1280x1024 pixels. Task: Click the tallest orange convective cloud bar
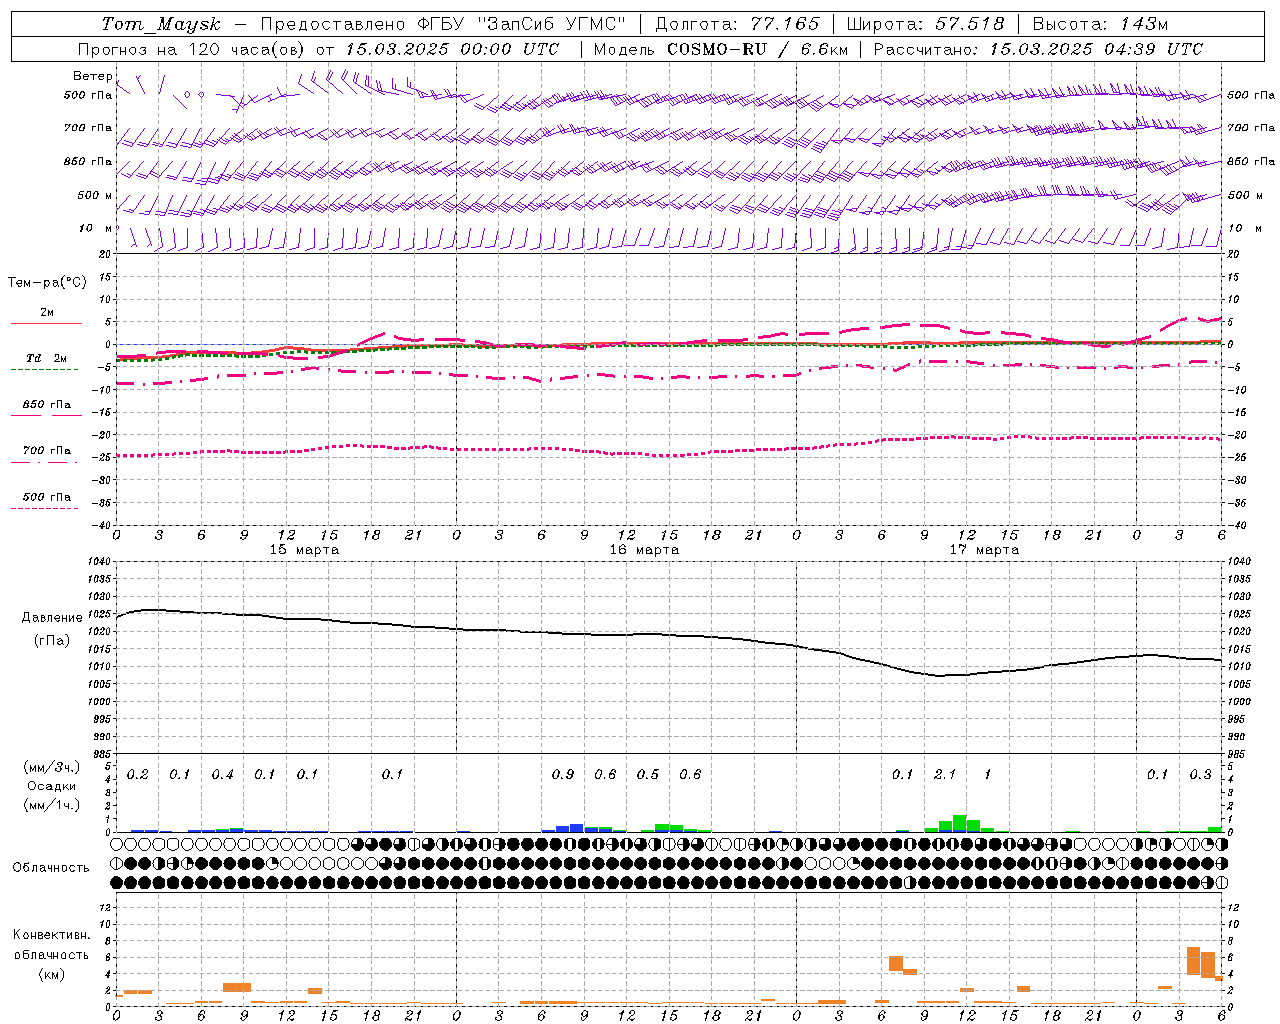pos(1193,961)
